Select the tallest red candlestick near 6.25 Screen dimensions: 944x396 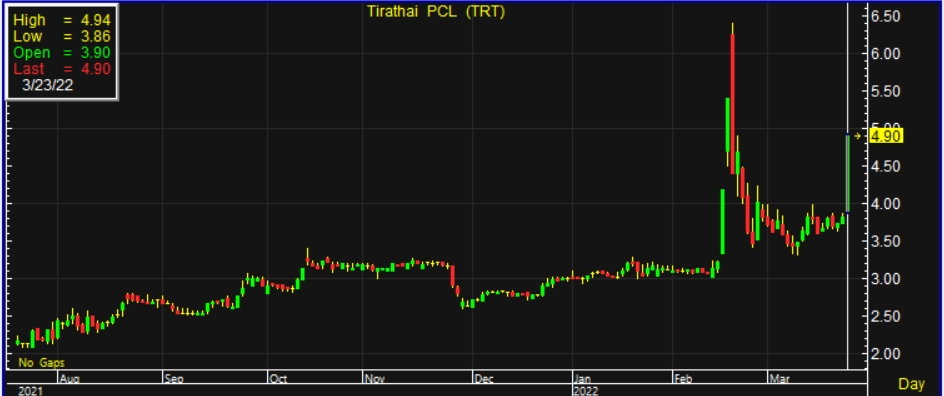[733, 104]
